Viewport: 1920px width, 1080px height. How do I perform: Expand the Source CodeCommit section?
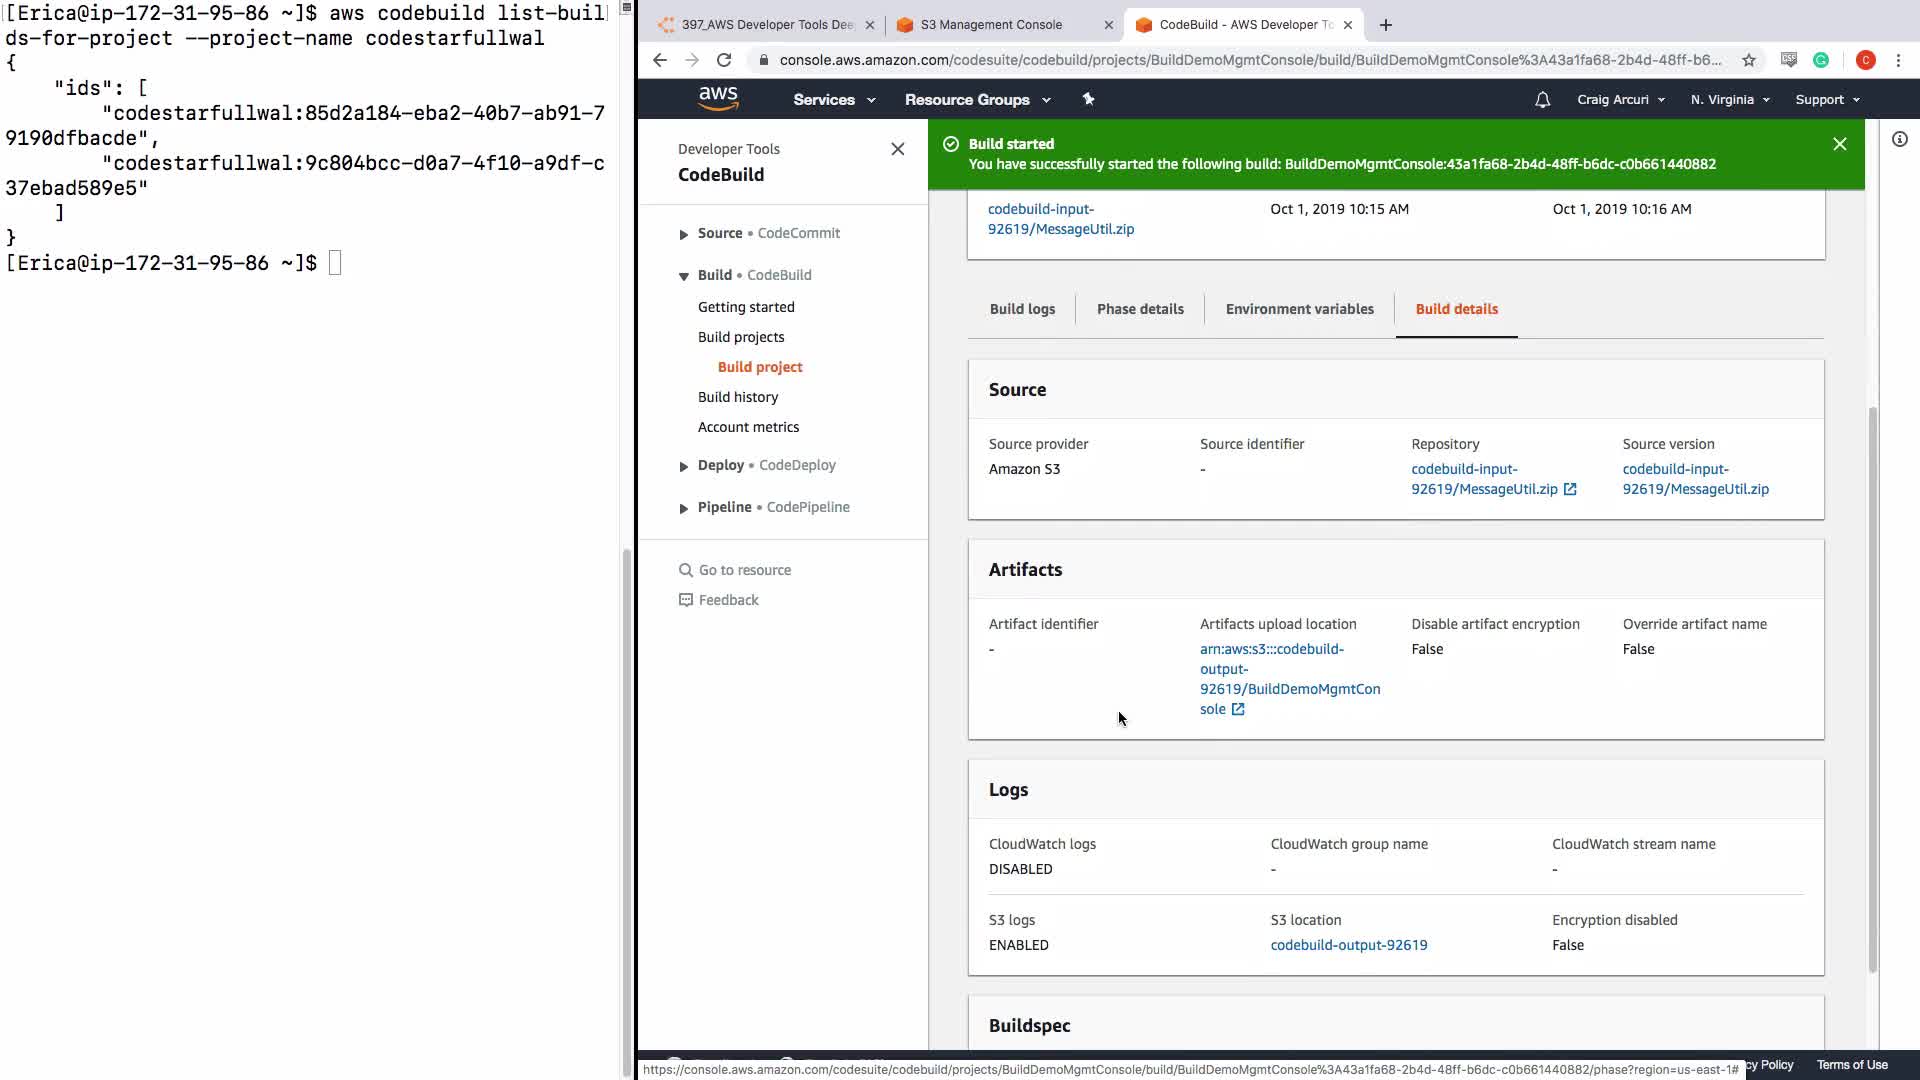(684, 234)
